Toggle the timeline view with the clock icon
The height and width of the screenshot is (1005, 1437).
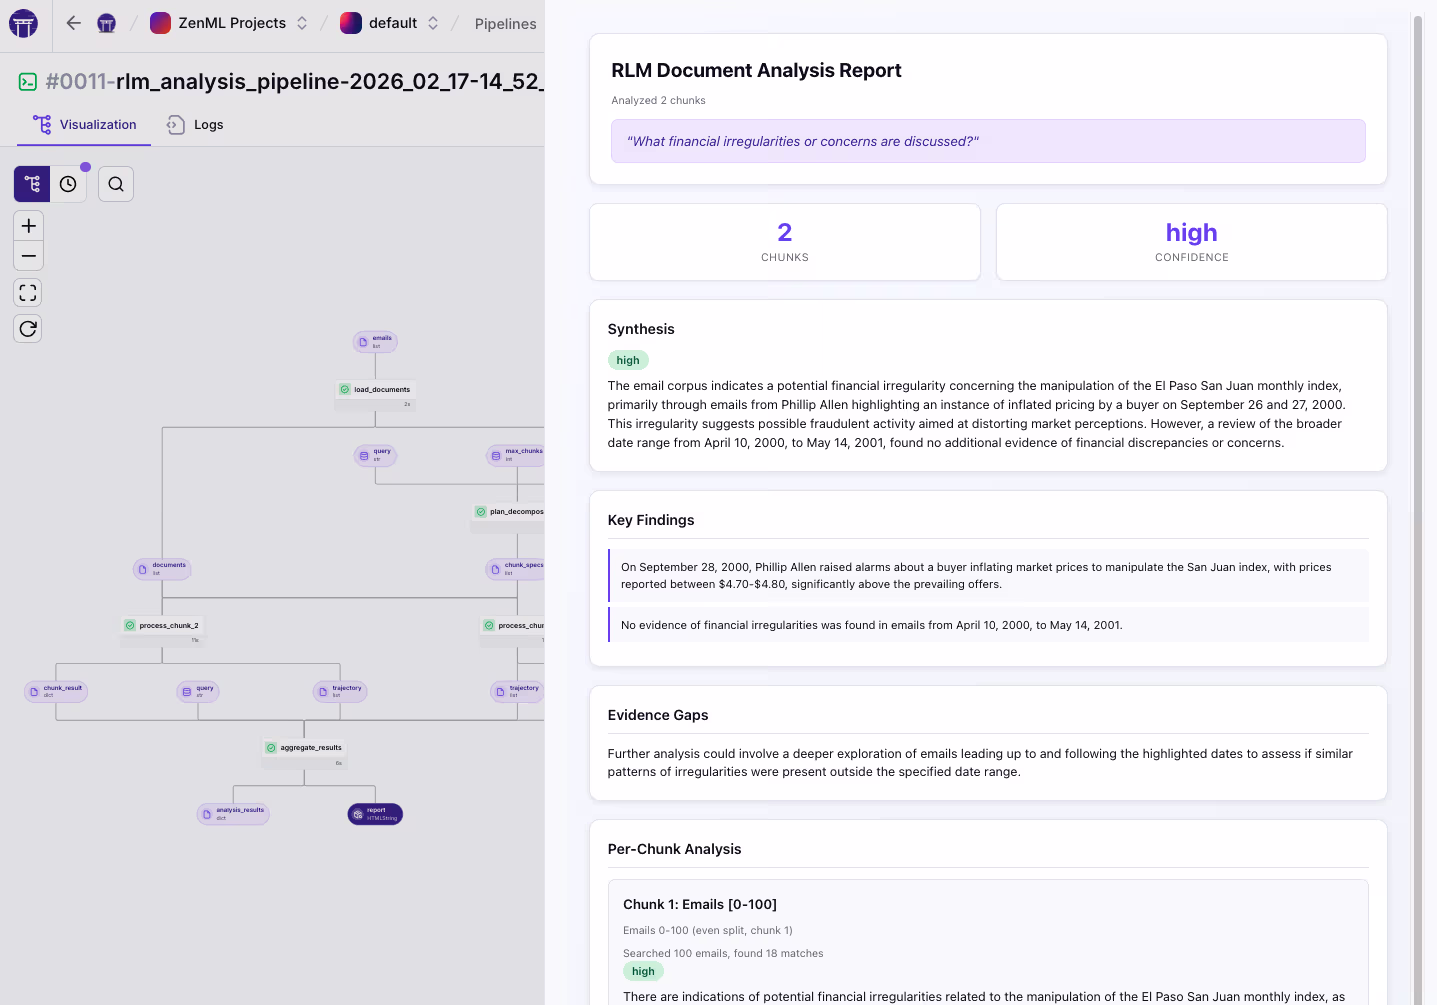68,183
